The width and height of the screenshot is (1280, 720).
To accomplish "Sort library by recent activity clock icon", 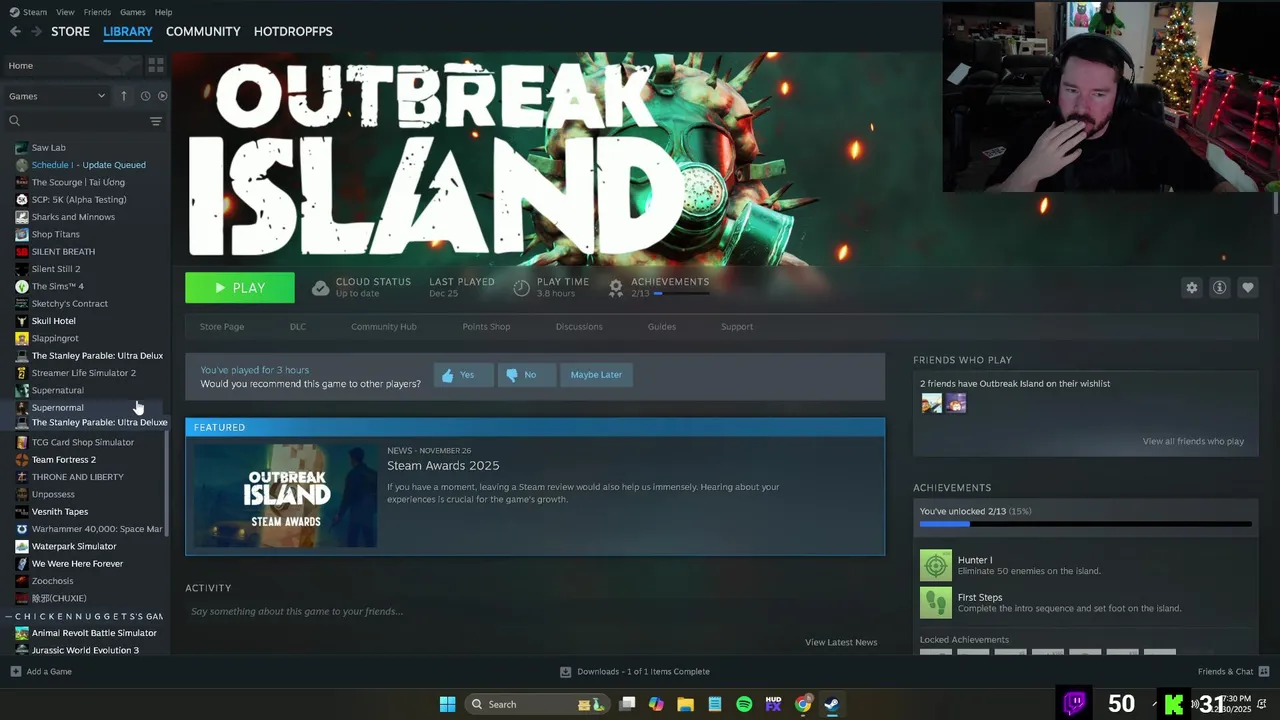I will [145, 96].
